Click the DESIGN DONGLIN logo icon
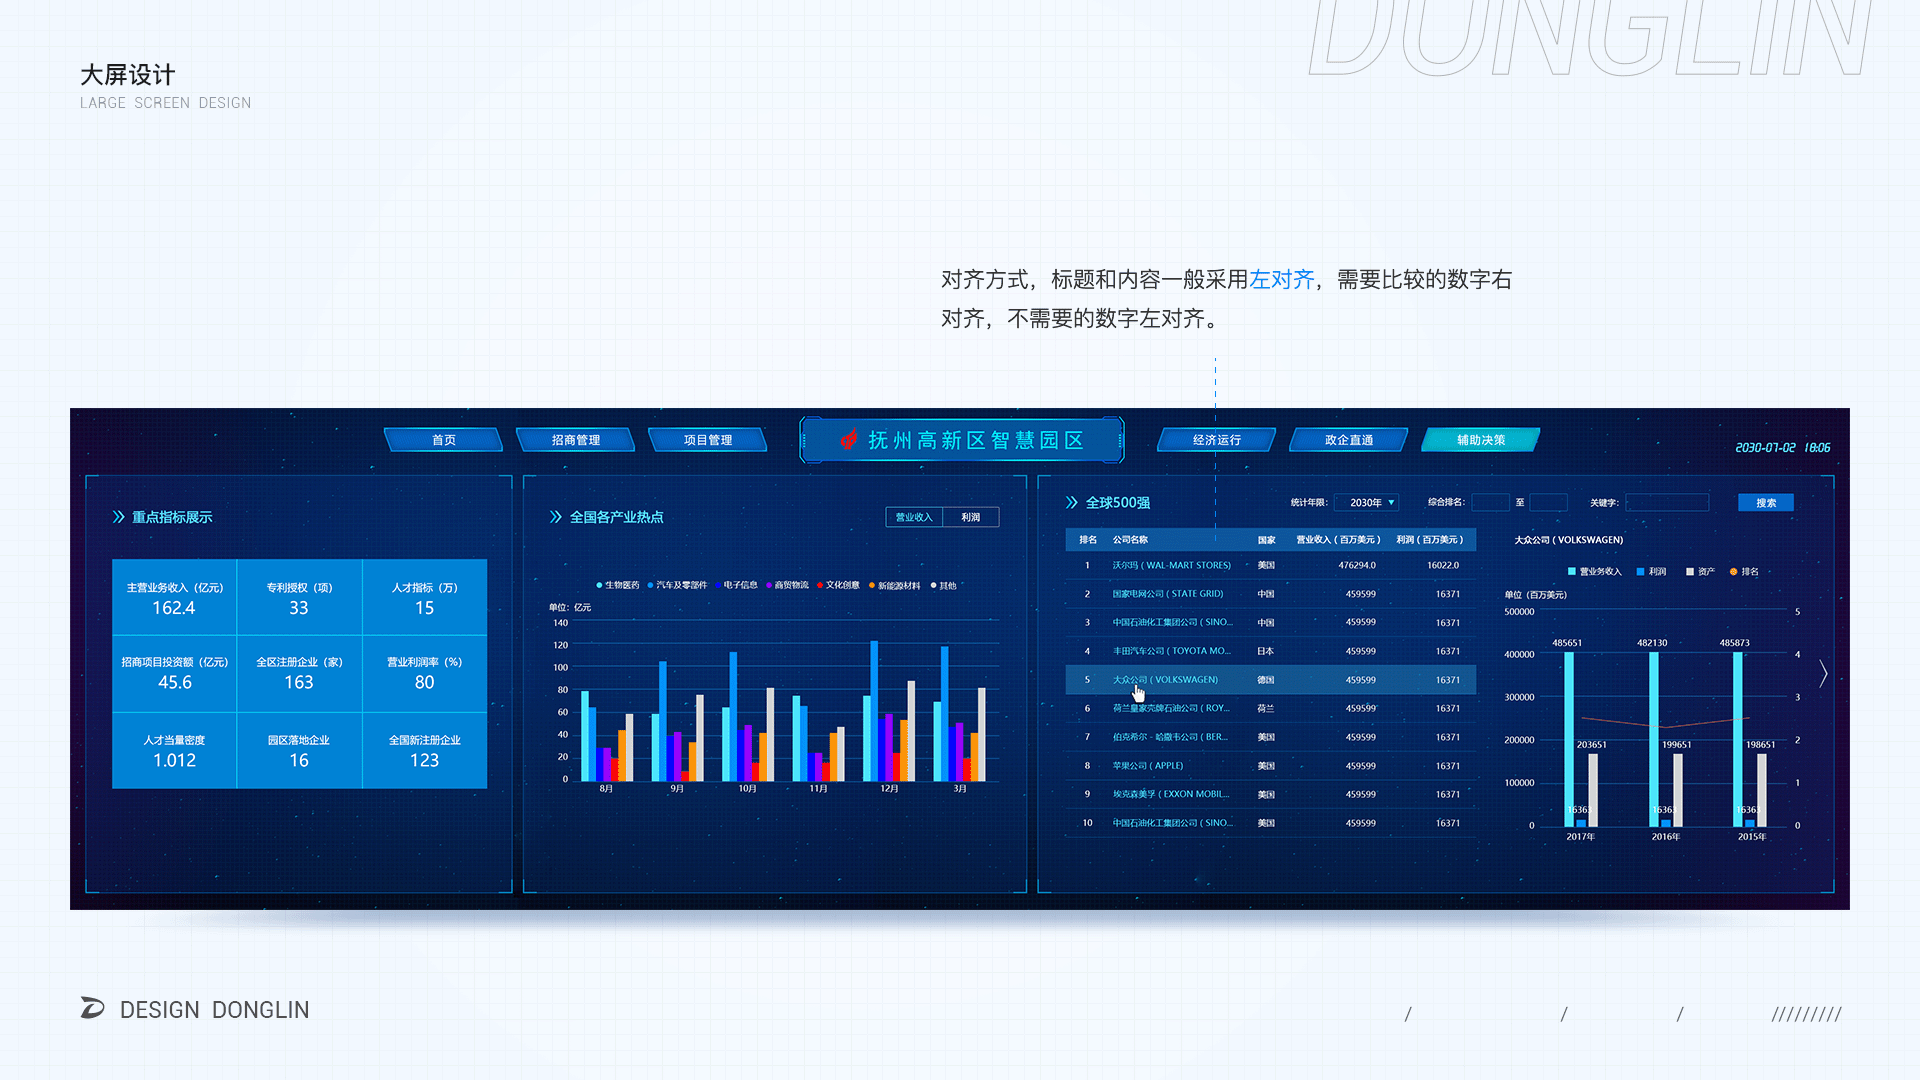Screen dimensions: 1920x1080 93,1008
